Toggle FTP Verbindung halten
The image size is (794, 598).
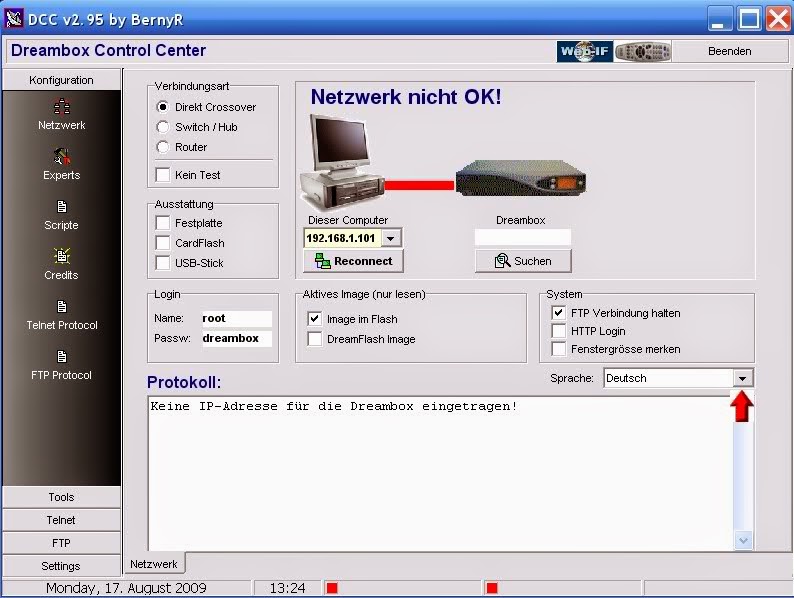[x=559, y=313]
